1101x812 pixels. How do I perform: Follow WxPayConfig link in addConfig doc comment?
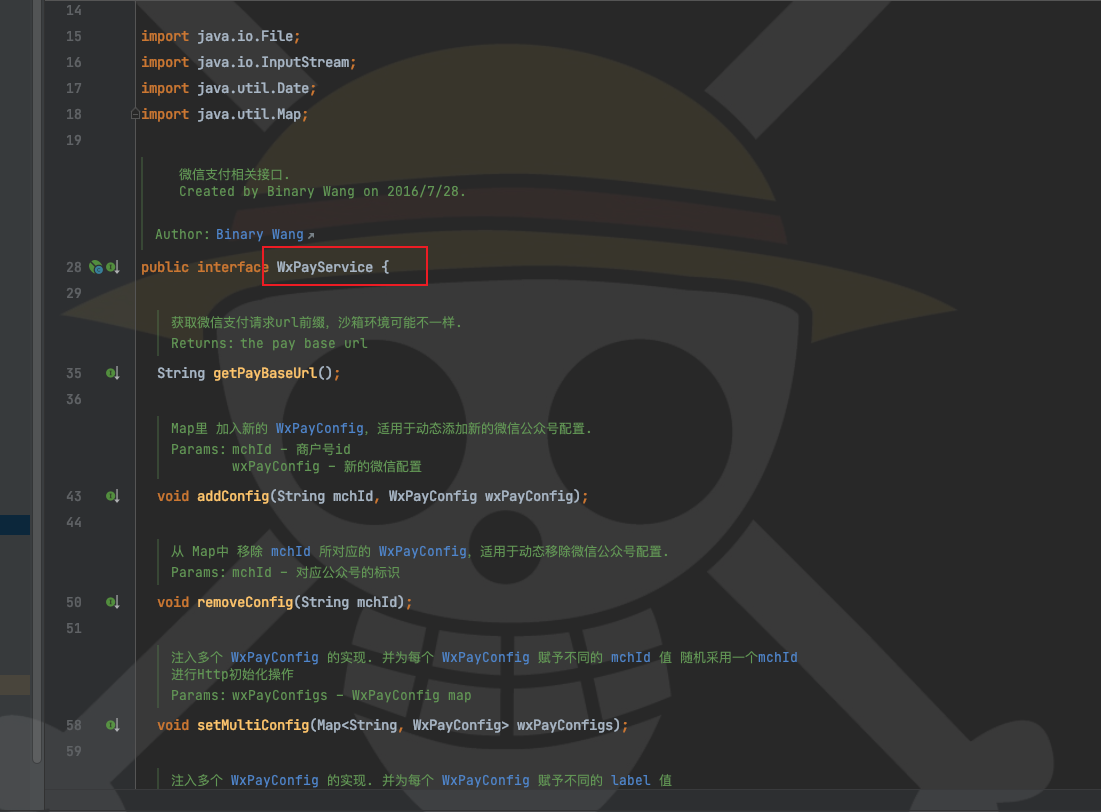point(319,428)
